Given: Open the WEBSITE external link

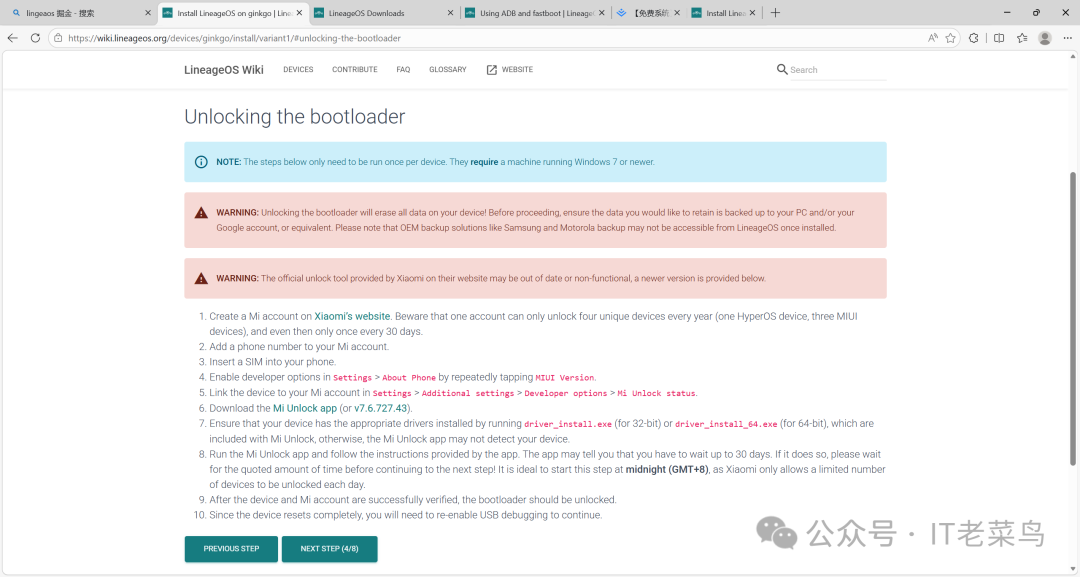Looking at the screenshot, I should pyautogui.click(x=509, y=69).
